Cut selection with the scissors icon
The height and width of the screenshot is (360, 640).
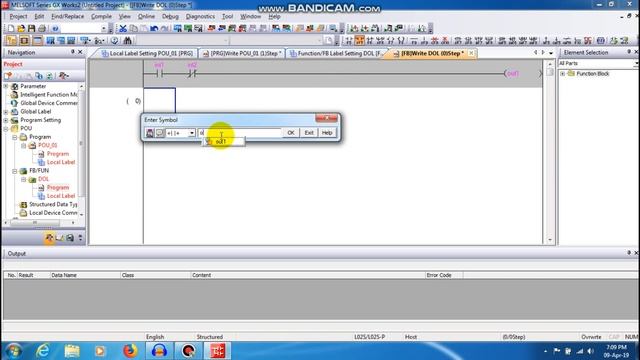[122, 28]
